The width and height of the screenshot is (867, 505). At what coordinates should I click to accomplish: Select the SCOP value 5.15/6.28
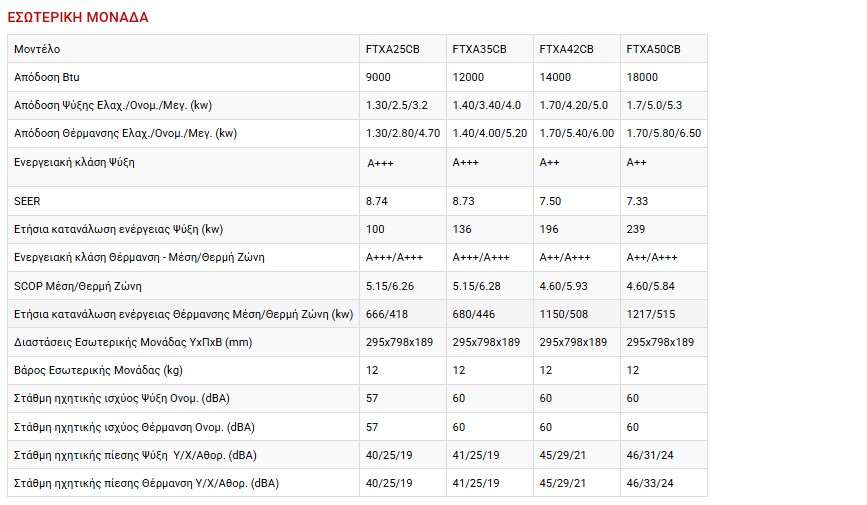point(480,285)
